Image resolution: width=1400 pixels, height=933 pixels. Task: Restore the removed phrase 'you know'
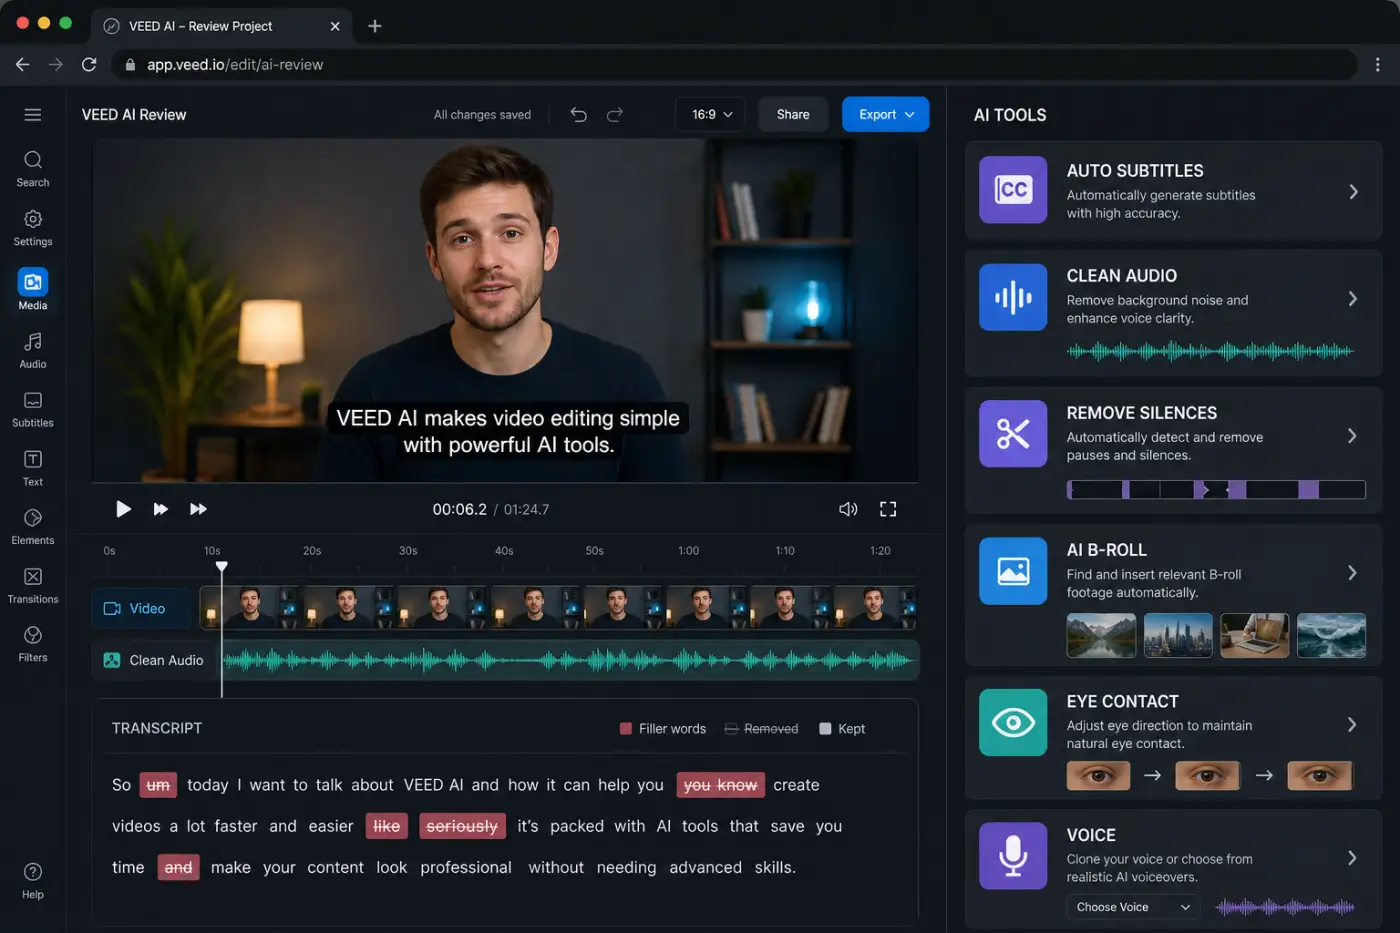(720, 785)
